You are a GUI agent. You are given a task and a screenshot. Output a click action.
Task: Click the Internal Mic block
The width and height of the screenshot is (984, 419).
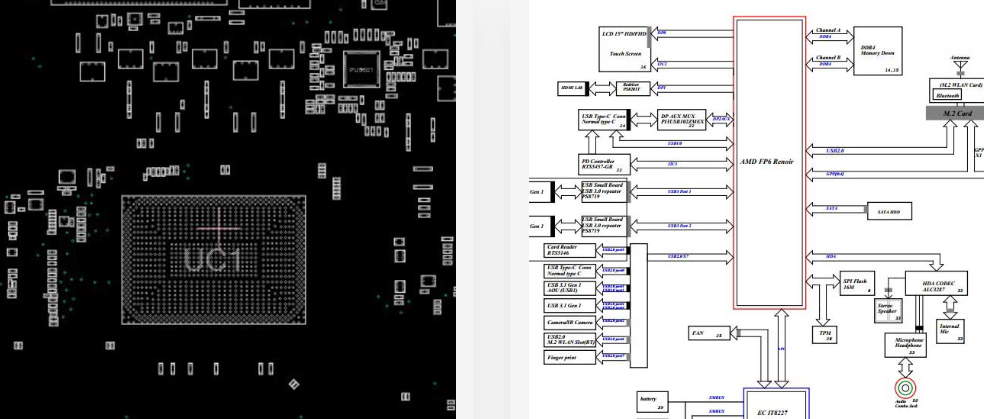pos(950,331)
